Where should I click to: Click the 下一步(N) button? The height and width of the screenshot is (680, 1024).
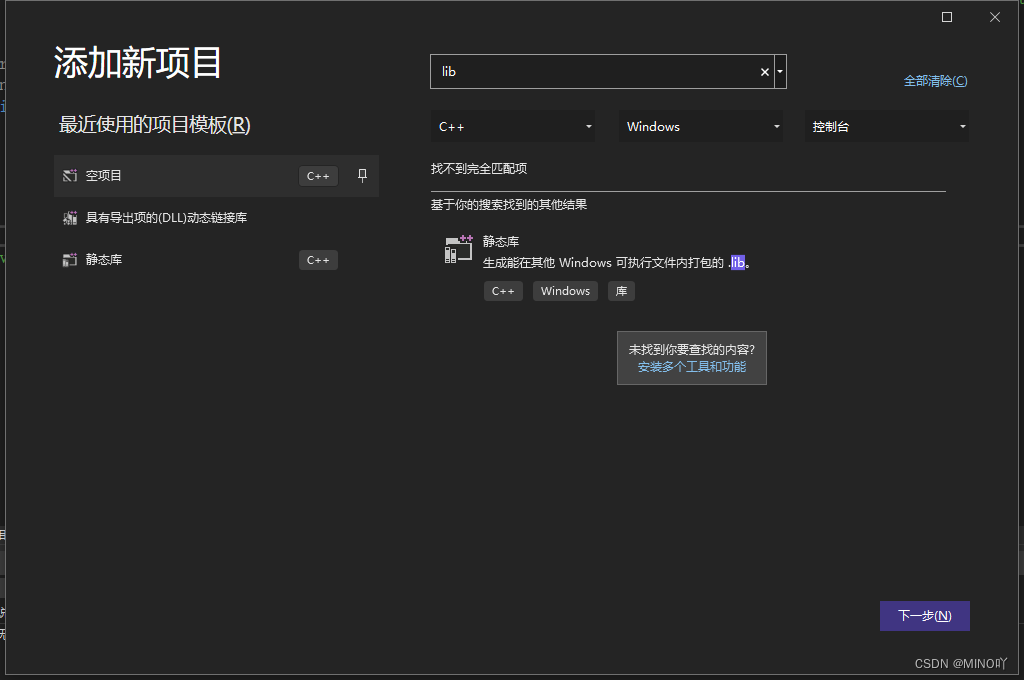click(924, 615)
